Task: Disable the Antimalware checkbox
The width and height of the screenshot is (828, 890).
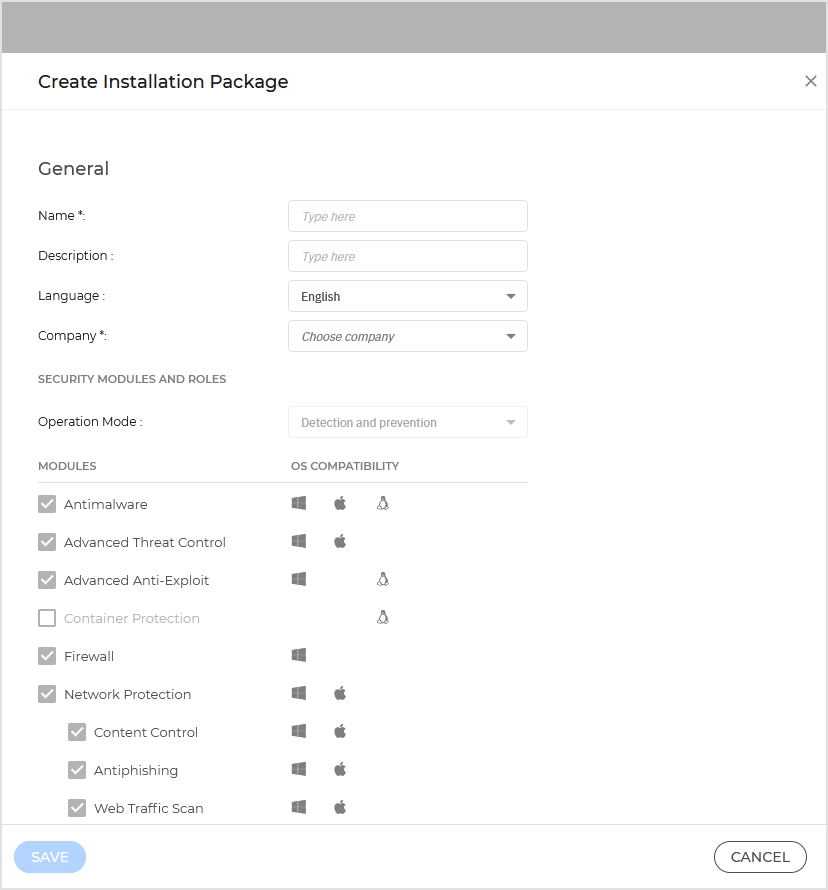Action: click(46, 503)
